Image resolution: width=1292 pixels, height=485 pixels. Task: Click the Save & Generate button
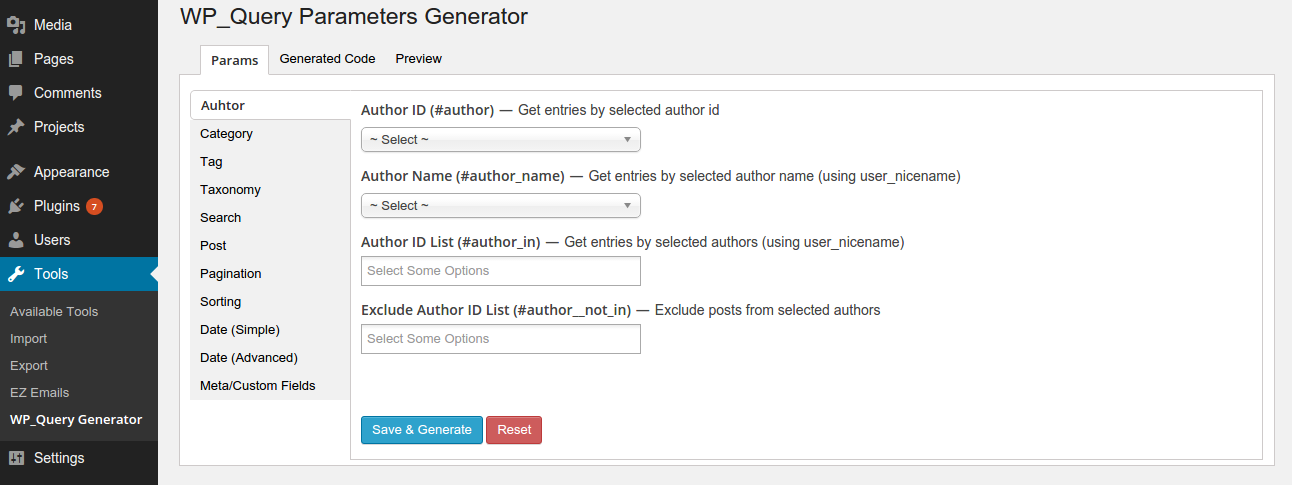coord(422,430)
